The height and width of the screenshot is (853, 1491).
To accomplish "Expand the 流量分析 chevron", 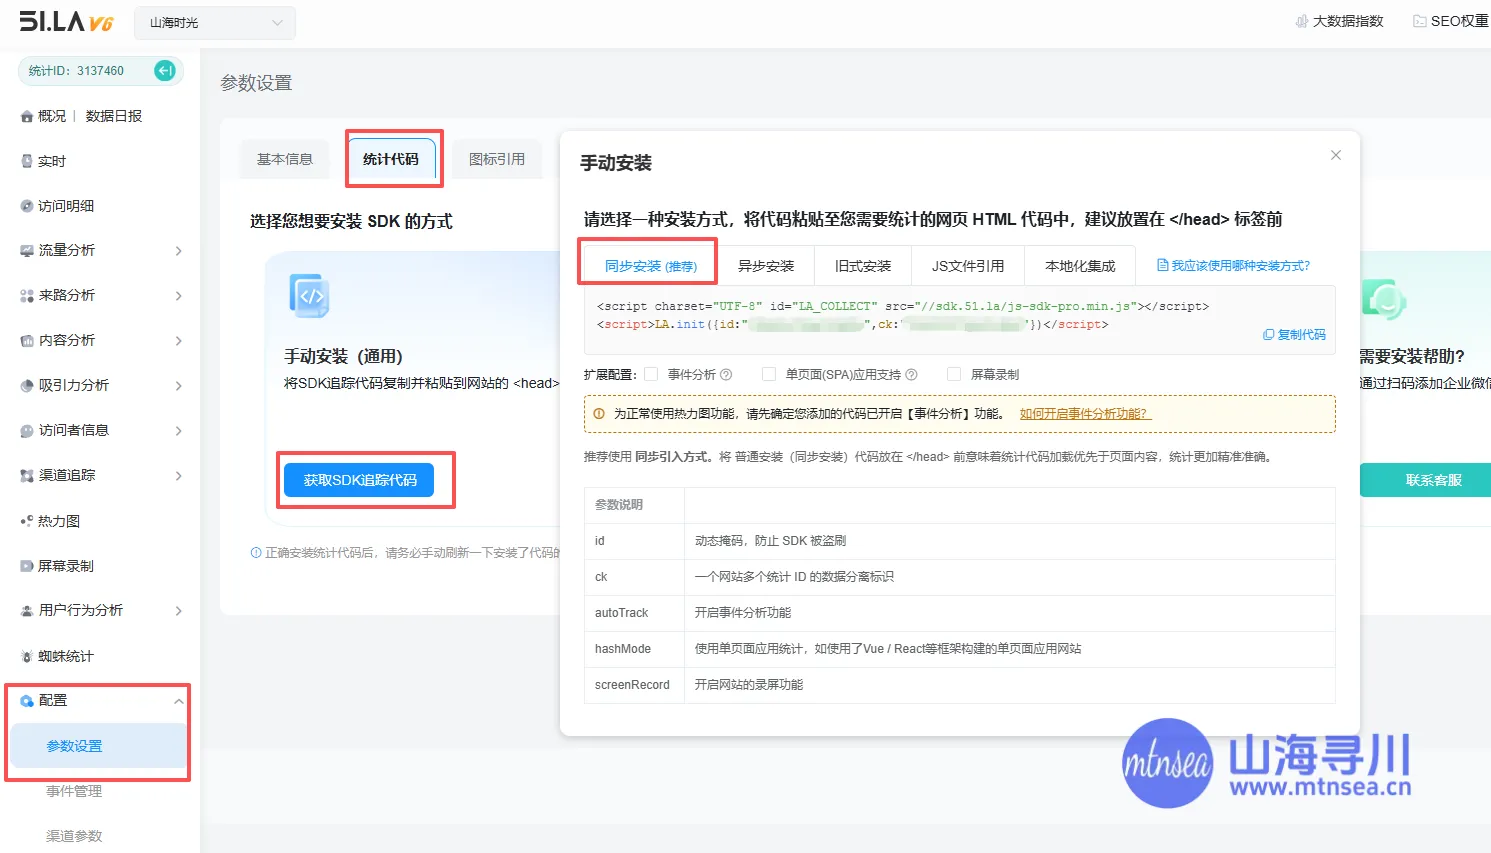I will pos(178,251).
